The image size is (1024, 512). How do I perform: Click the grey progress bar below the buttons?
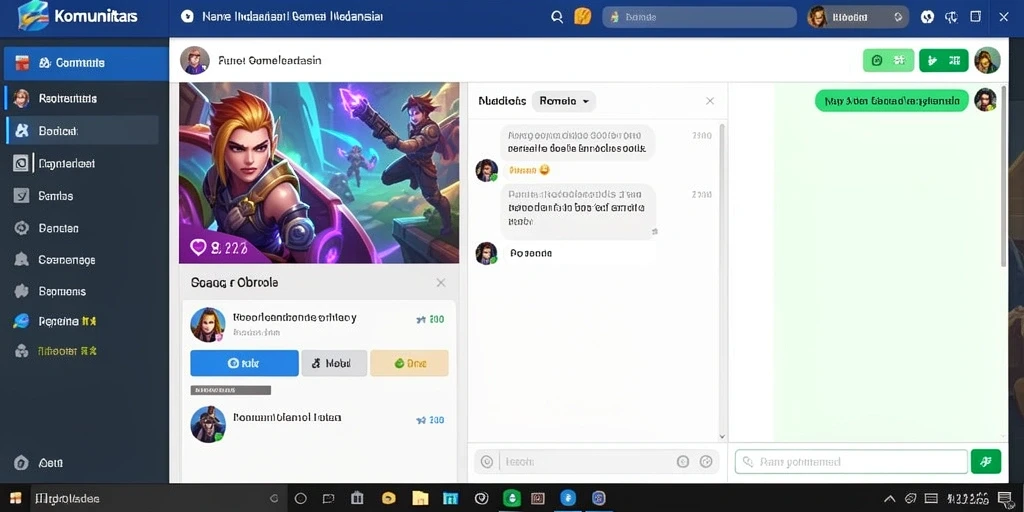coord(231,390)
